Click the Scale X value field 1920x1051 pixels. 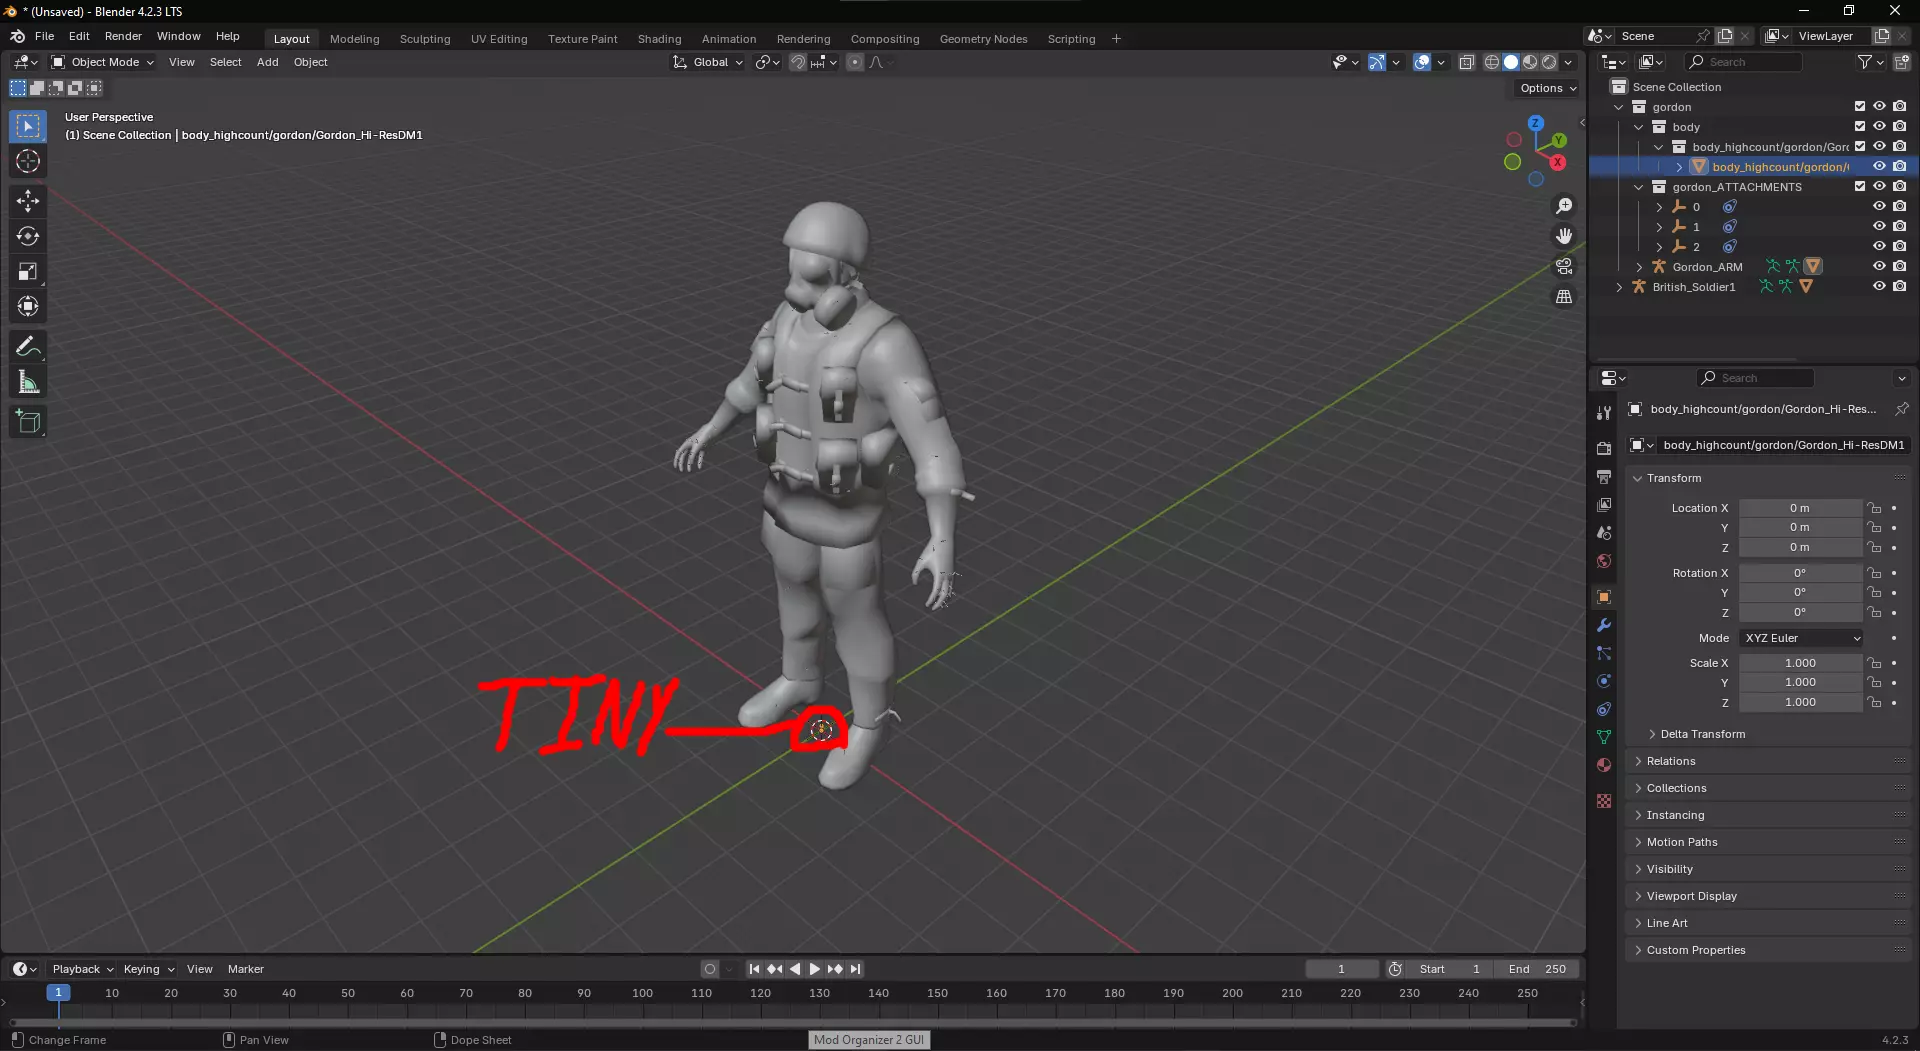click(x=1800, y=663)
